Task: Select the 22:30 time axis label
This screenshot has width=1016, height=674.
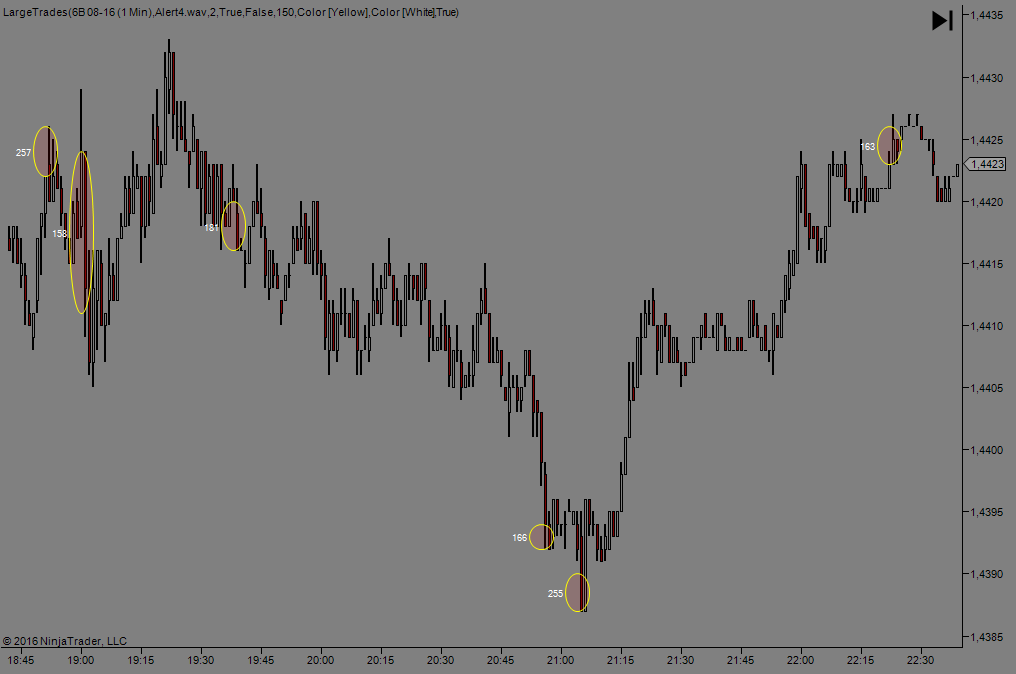Action: point(920,660)
